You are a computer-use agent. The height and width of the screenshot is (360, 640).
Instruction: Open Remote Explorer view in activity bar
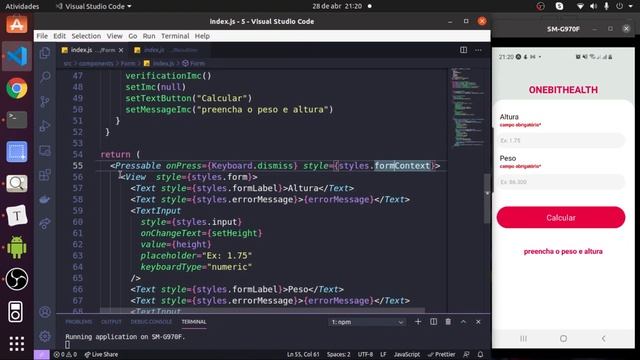[45, 151]
